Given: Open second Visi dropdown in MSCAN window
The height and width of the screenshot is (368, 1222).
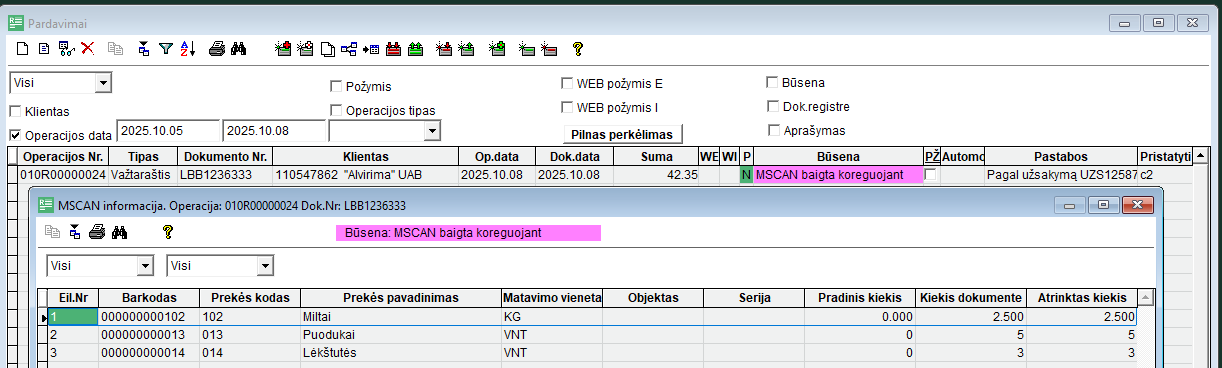Looking at the screenshot, I should [265, 265].
